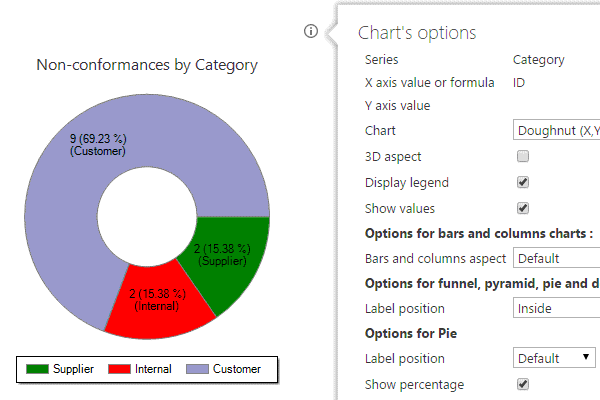Click the Show values label
Viewport: 600px width, 400px height.
pyautogui.click(x=400, y=209)
